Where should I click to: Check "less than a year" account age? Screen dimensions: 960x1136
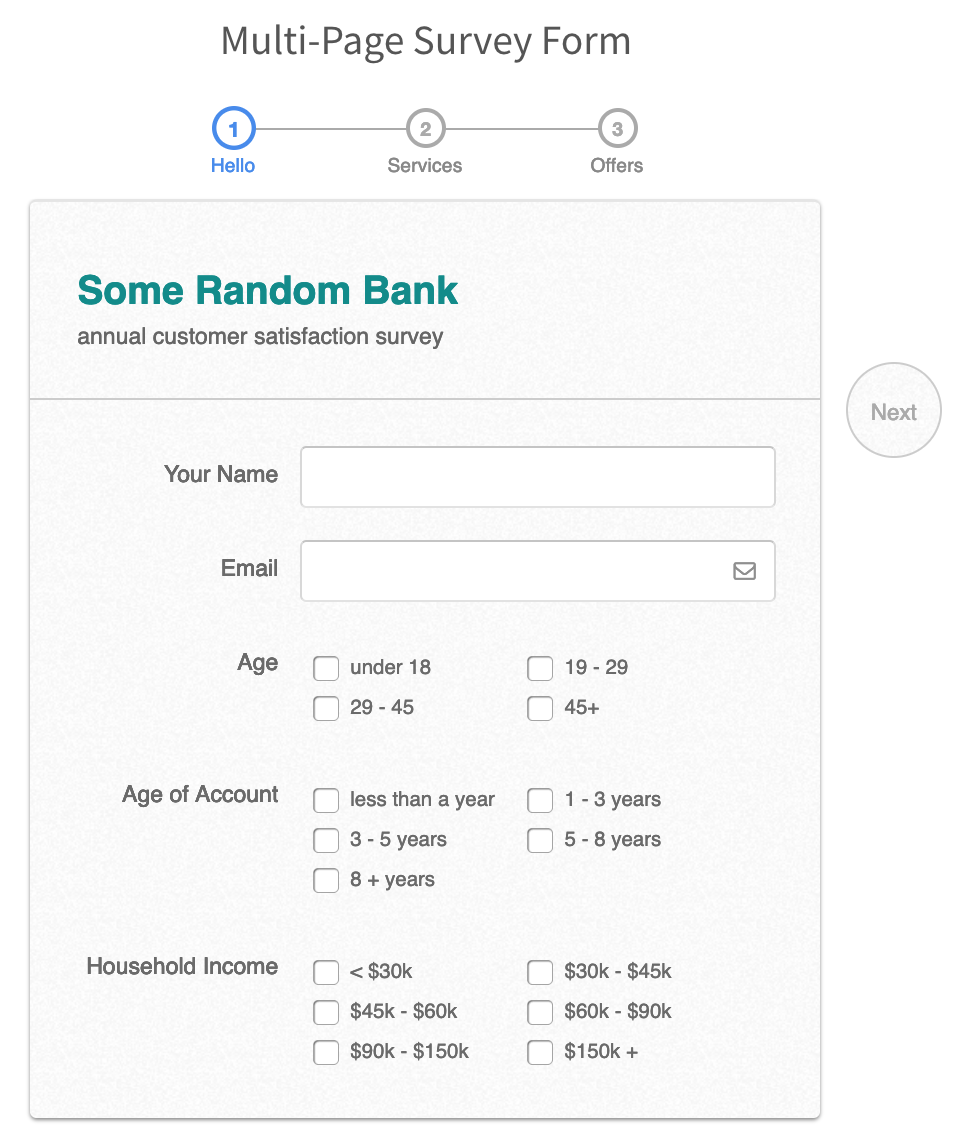326,800
